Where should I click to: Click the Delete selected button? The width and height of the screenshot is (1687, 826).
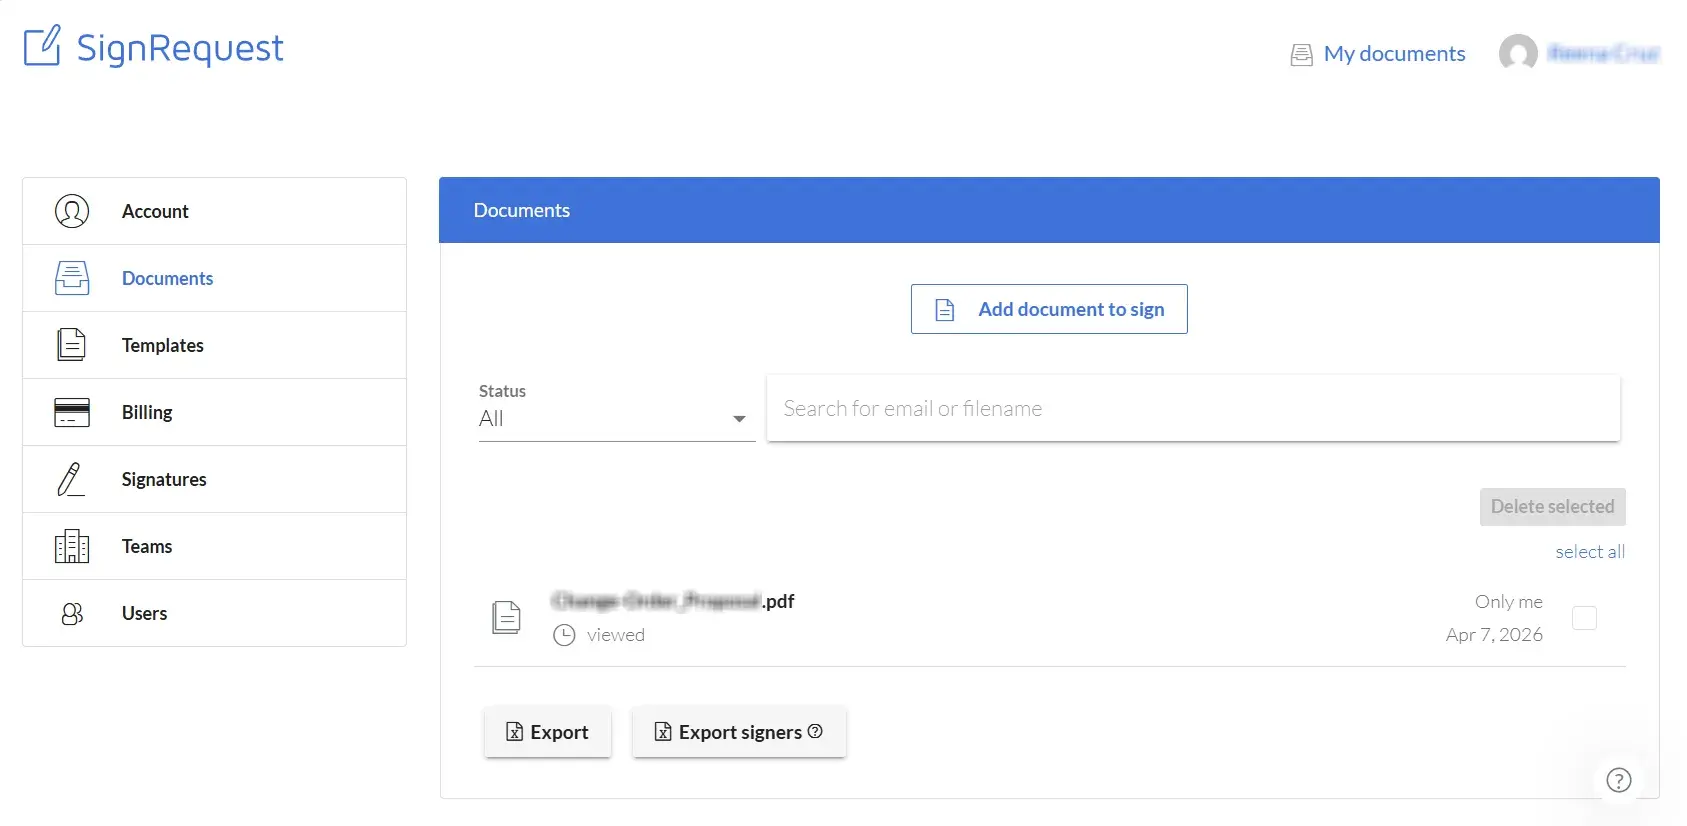(x=1552, y=507)
